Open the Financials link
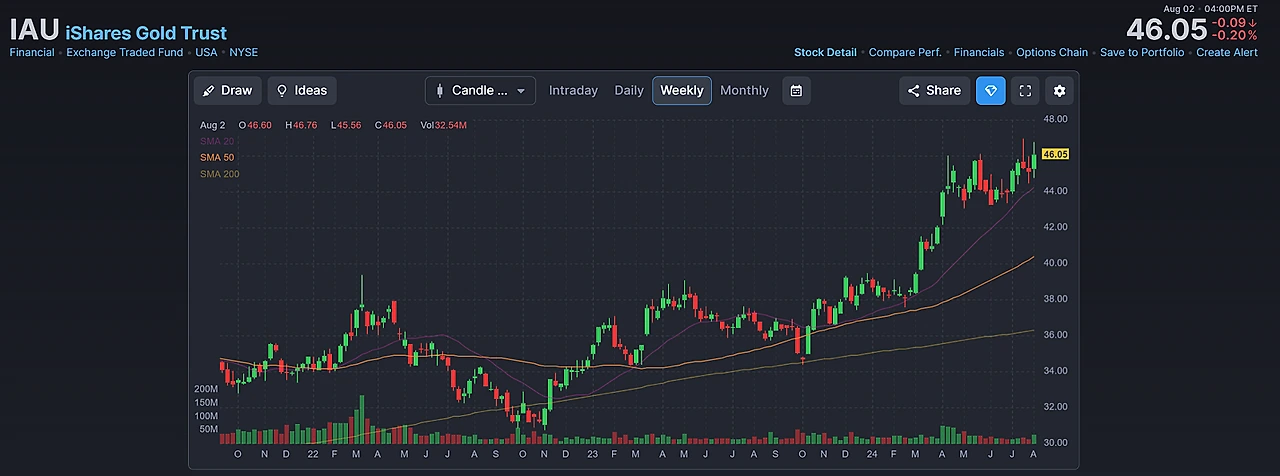This screenshot has width=1280, height=476. (979, 52)
